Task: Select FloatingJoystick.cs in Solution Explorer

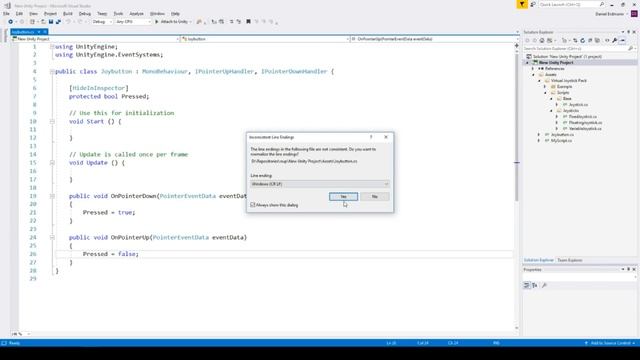Action: click(585, 122)
